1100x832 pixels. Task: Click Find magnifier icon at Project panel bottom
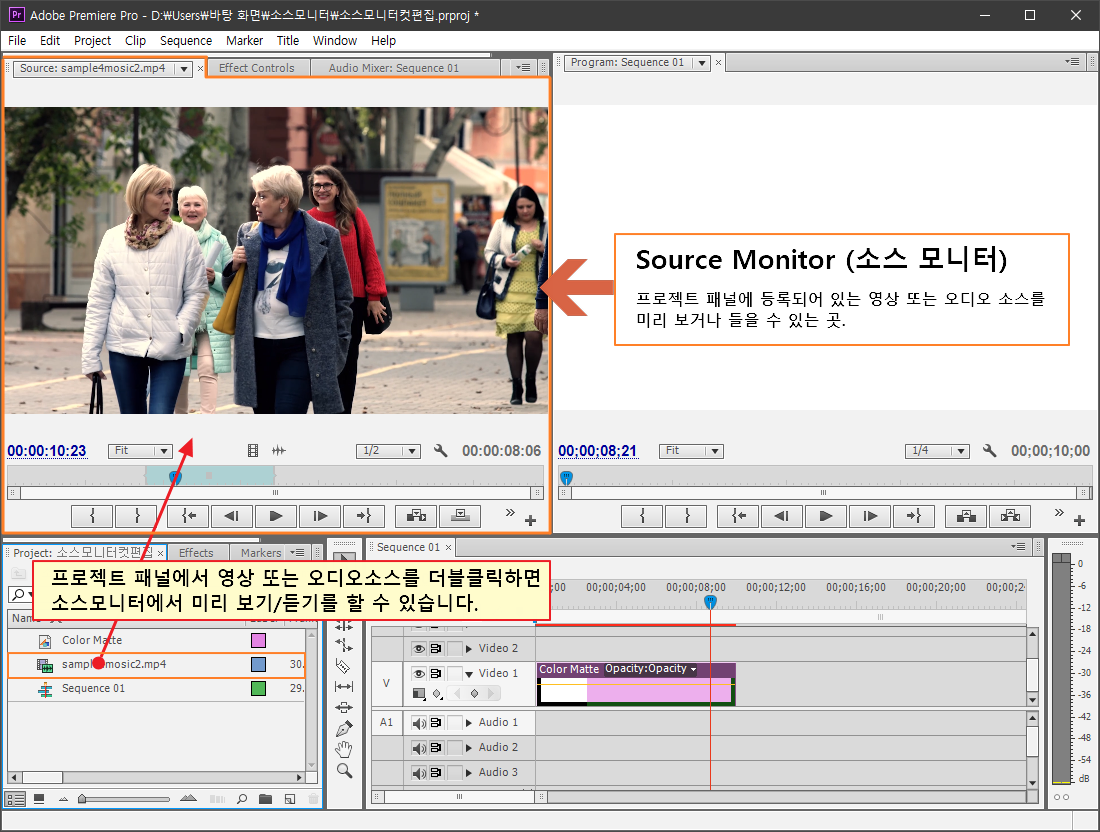(x=242, y=798)
